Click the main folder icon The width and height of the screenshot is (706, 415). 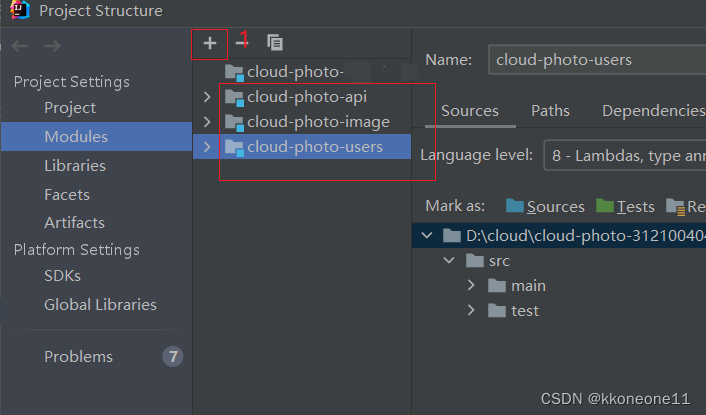[497, 285]
